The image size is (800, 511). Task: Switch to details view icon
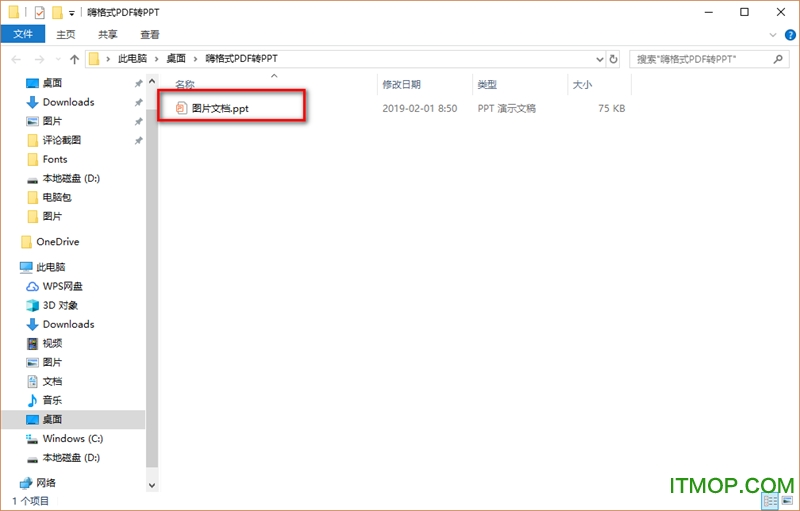pyautogui.click(x=771, y=501)
